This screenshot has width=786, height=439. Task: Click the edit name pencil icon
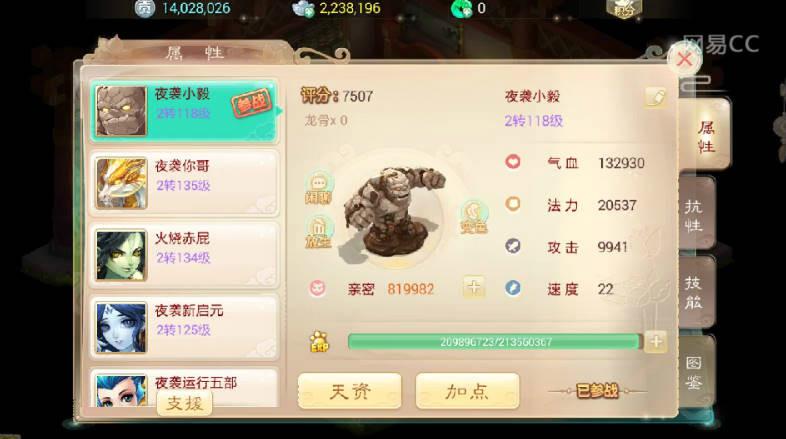(655, 96)
